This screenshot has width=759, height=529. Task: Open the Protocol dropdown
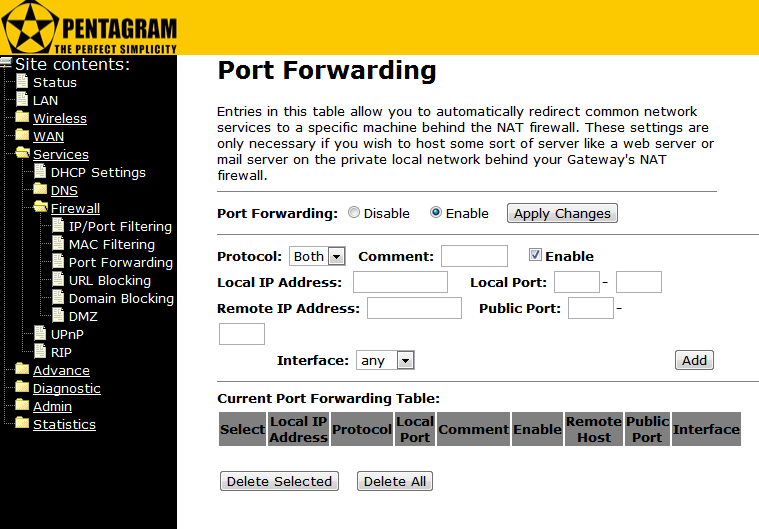pos(317,256)
